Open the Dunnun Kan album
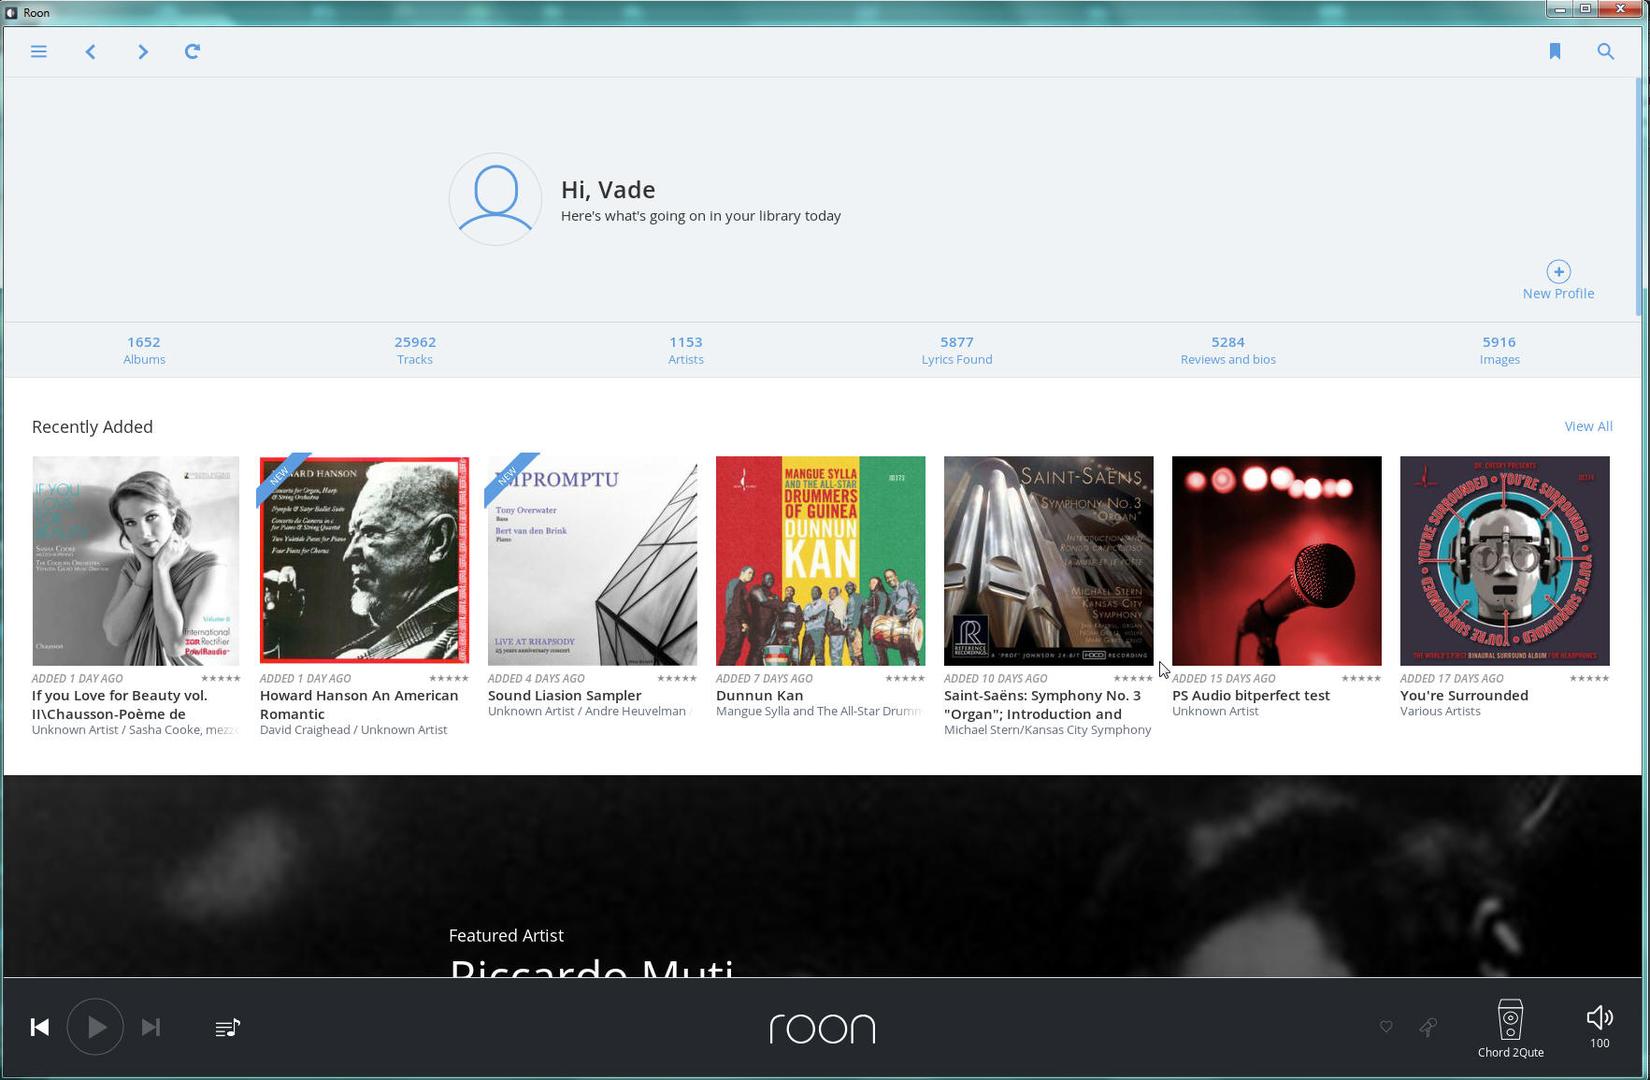This screenshot has height=1080, width=1650. [x=820, y=560]
